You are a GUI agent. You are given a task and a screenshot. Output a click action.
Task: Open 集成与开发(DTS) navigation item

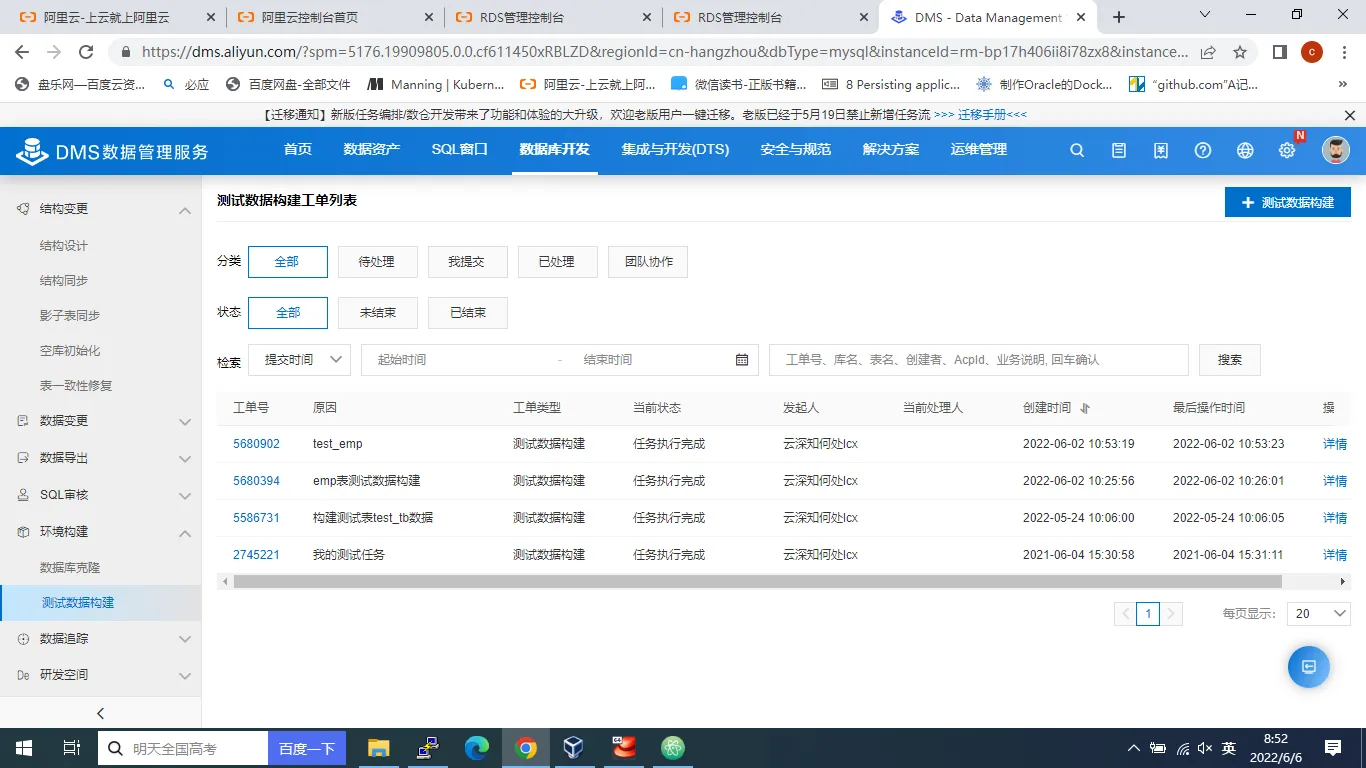pyautogui.click(x=675, y=150)
